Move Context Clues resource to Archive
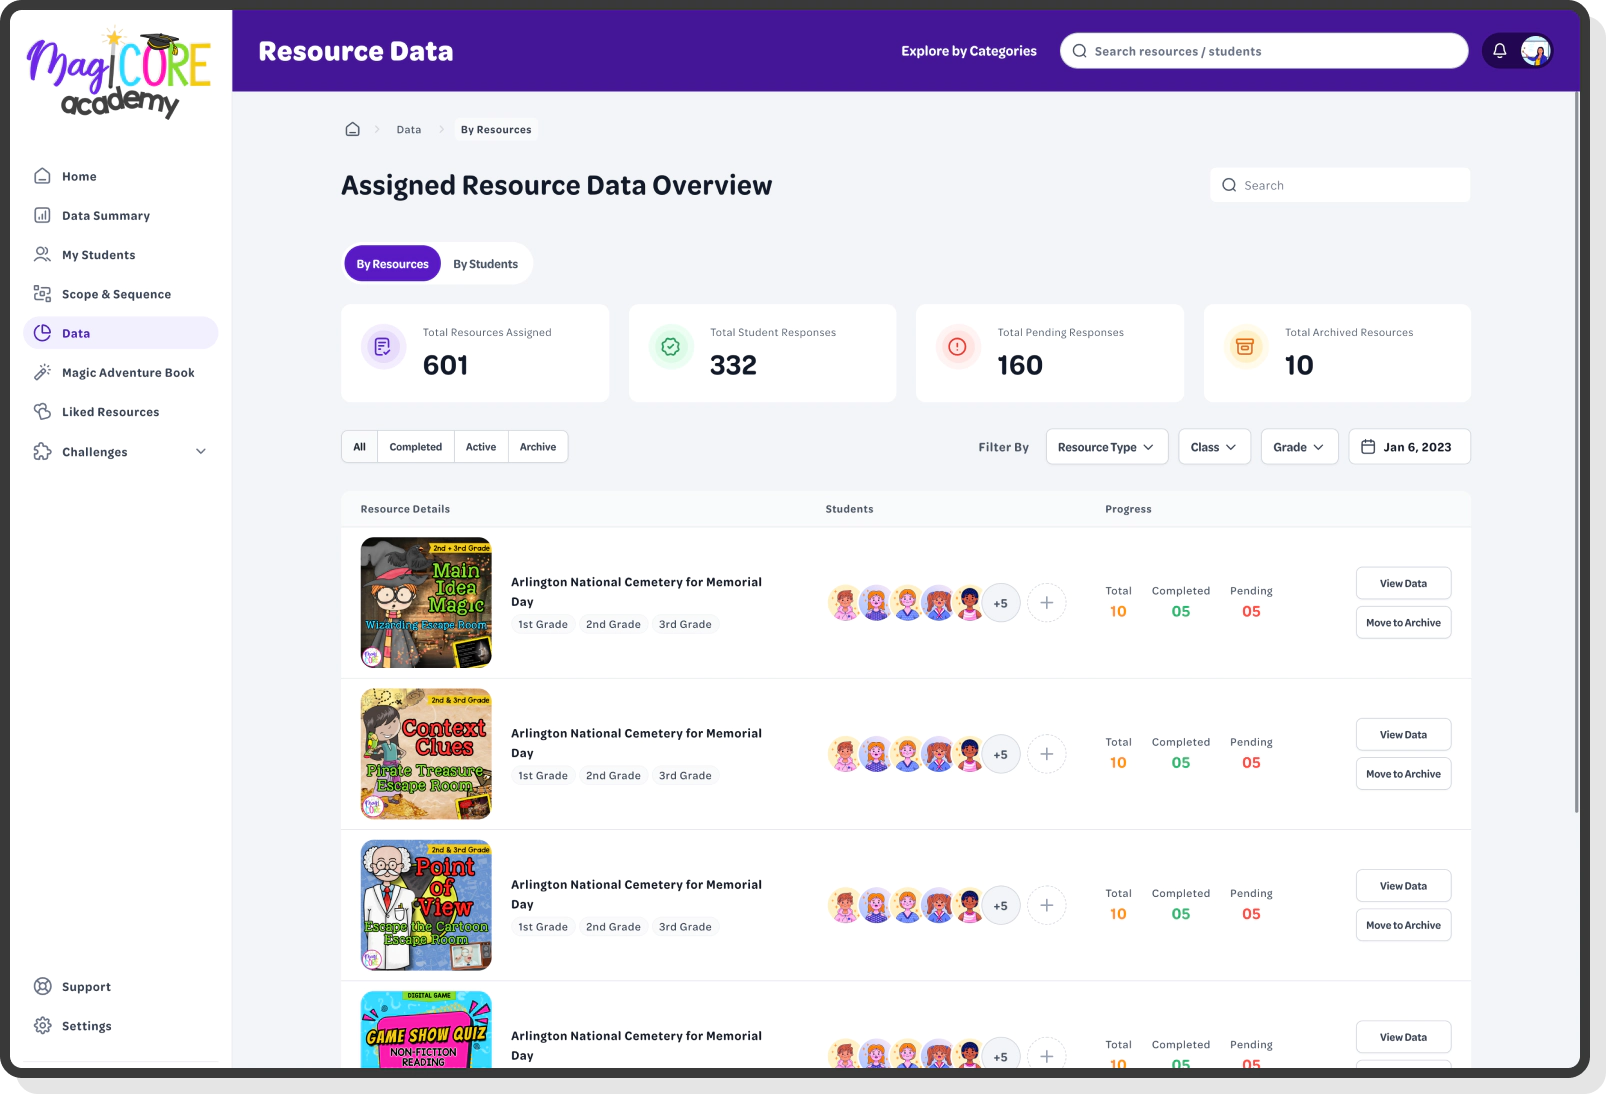This screenshot has height=1094, width=1606. (x=1403, y=773)
